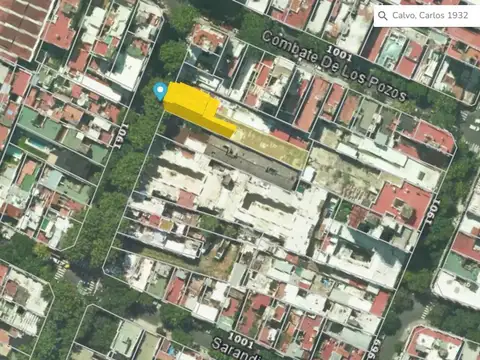The width and height of the screenshot is (480, 360).
Task: Click the 1001 label near Combate De Los Pozos
Action: (x=339, y=53)
